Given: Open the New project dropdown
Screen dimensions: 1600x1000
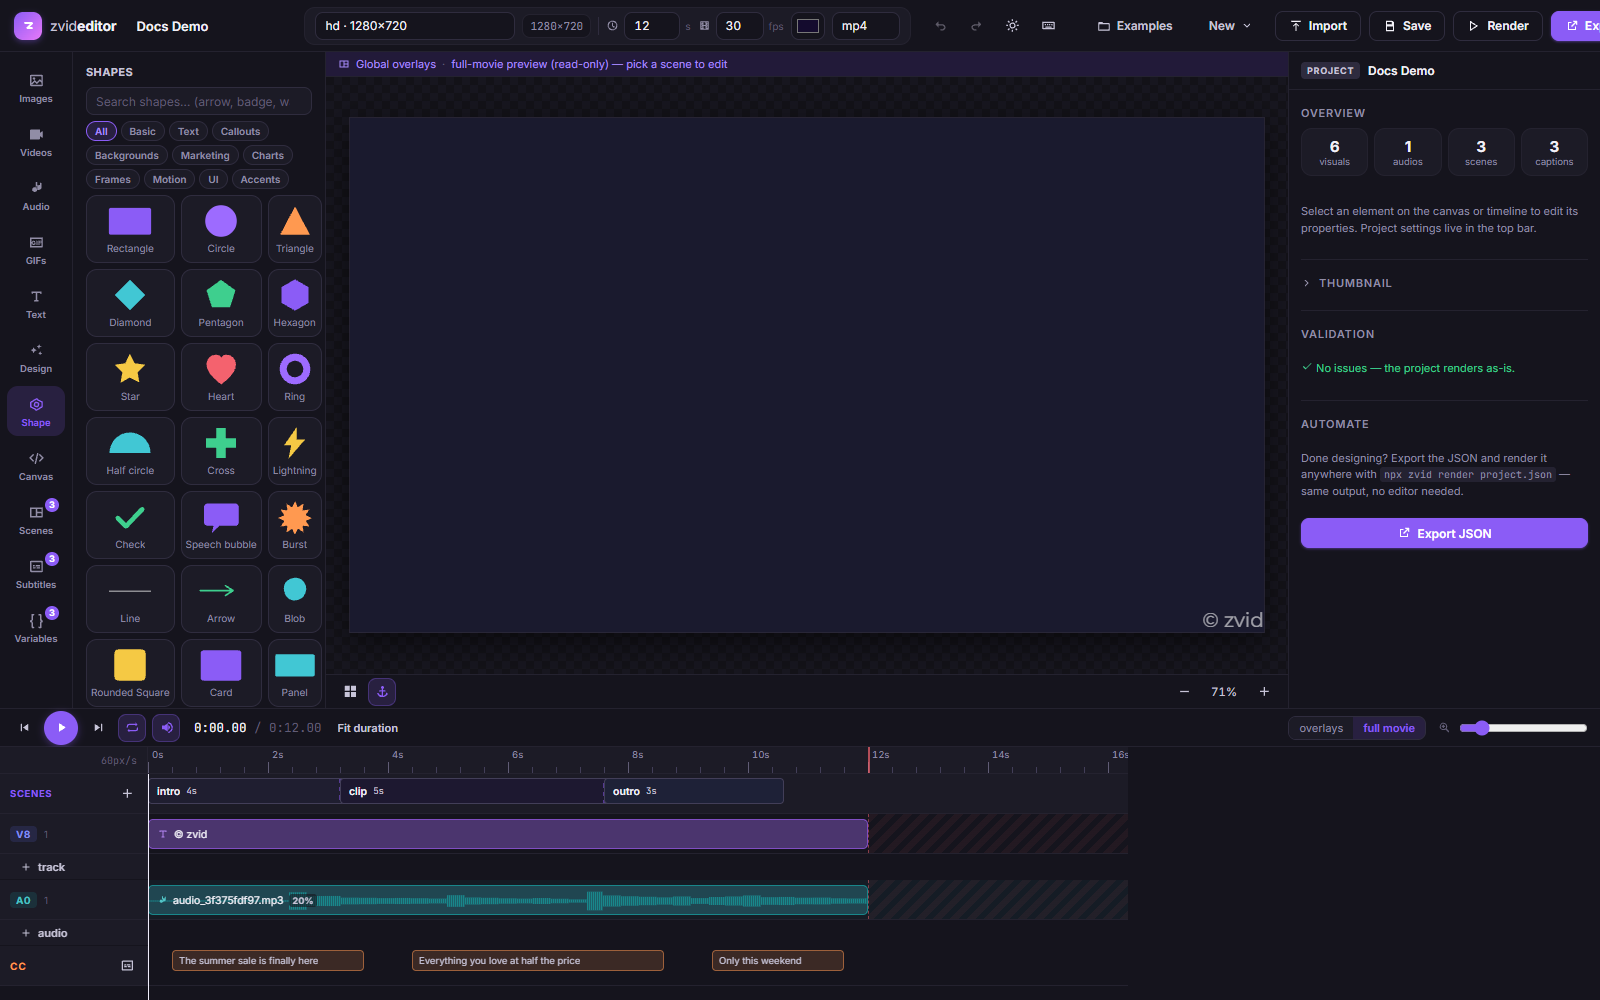Looking at the screenshot, I should pos(1229,26).
